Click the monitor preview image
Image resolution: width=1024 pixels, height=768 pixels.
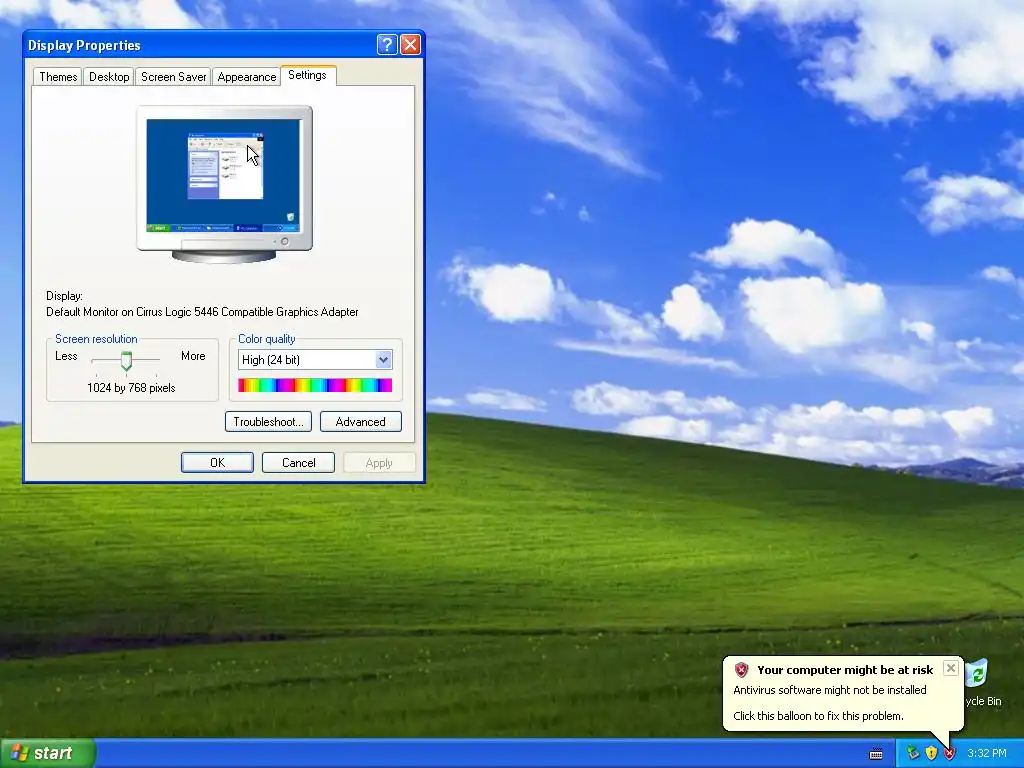coord(224,184)
